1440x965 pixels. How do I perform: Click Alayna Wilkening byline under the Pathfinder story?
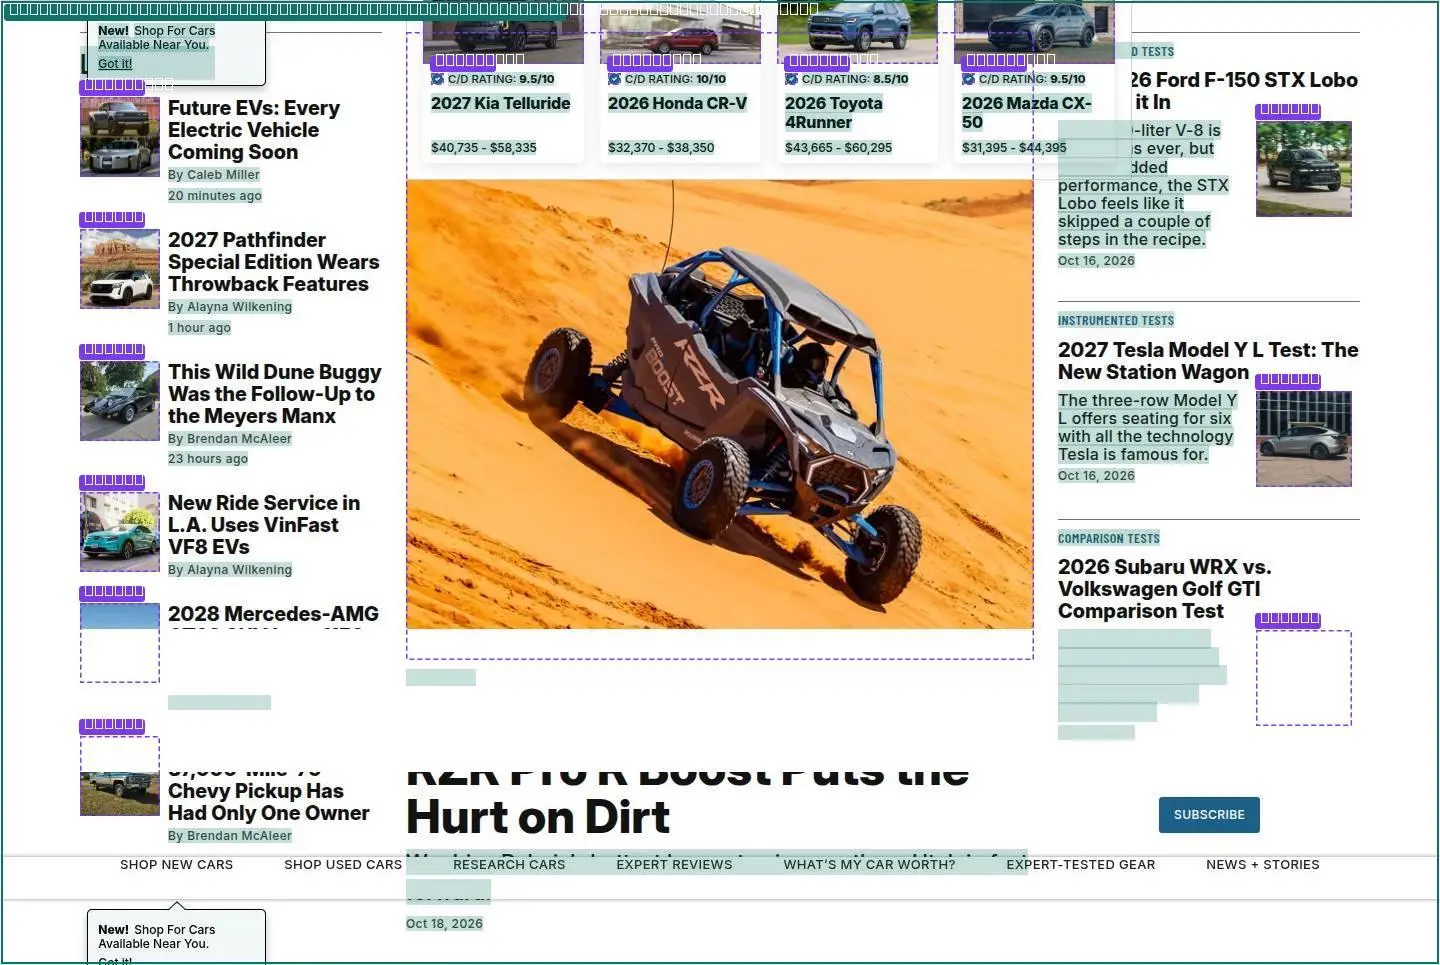click(230, 307)
